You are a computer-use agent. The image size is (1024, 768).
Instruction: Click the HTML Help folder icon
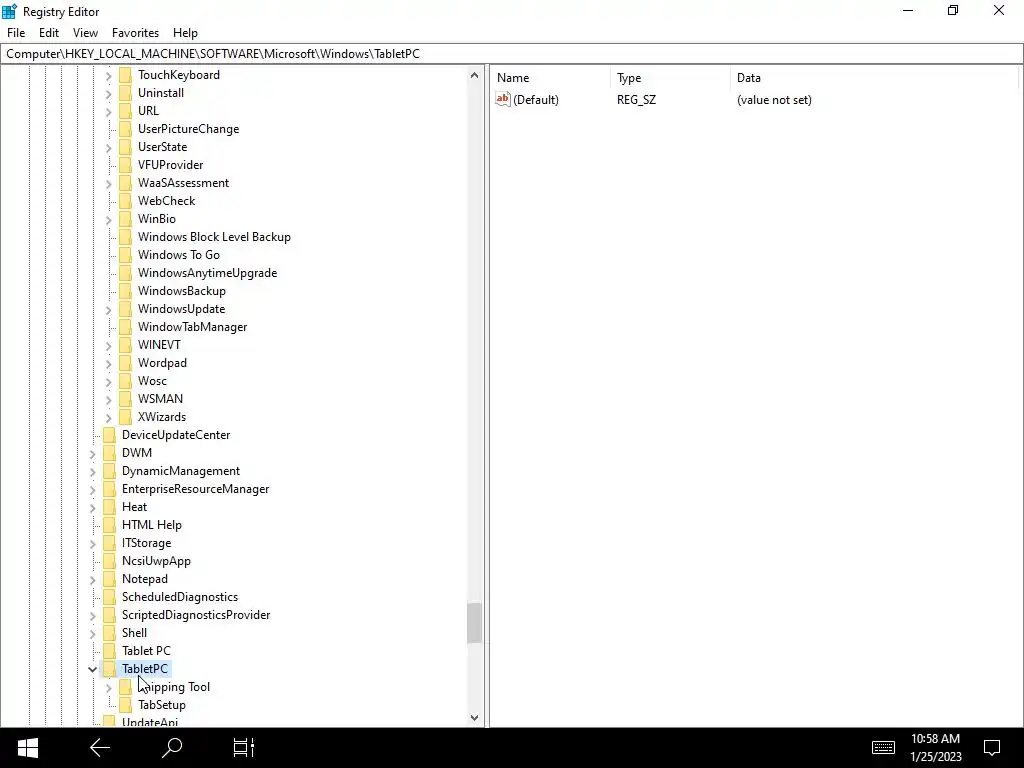pos(109,524)
